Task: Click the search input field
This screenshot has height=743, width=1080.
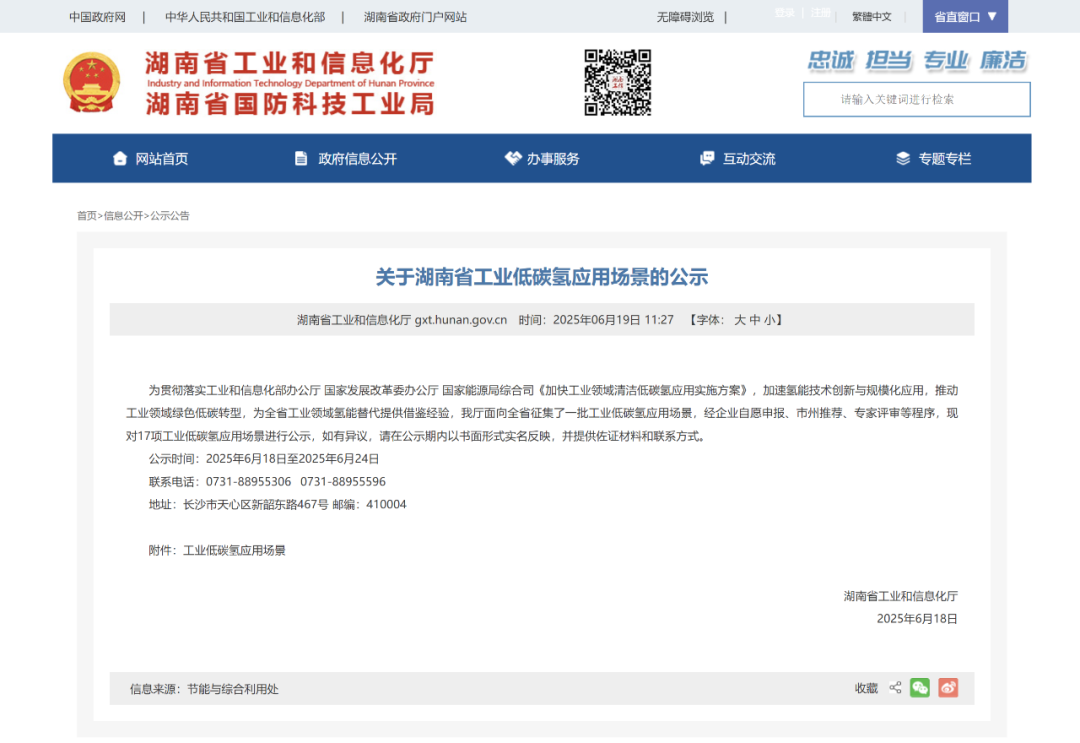Action: click(916, 99)
